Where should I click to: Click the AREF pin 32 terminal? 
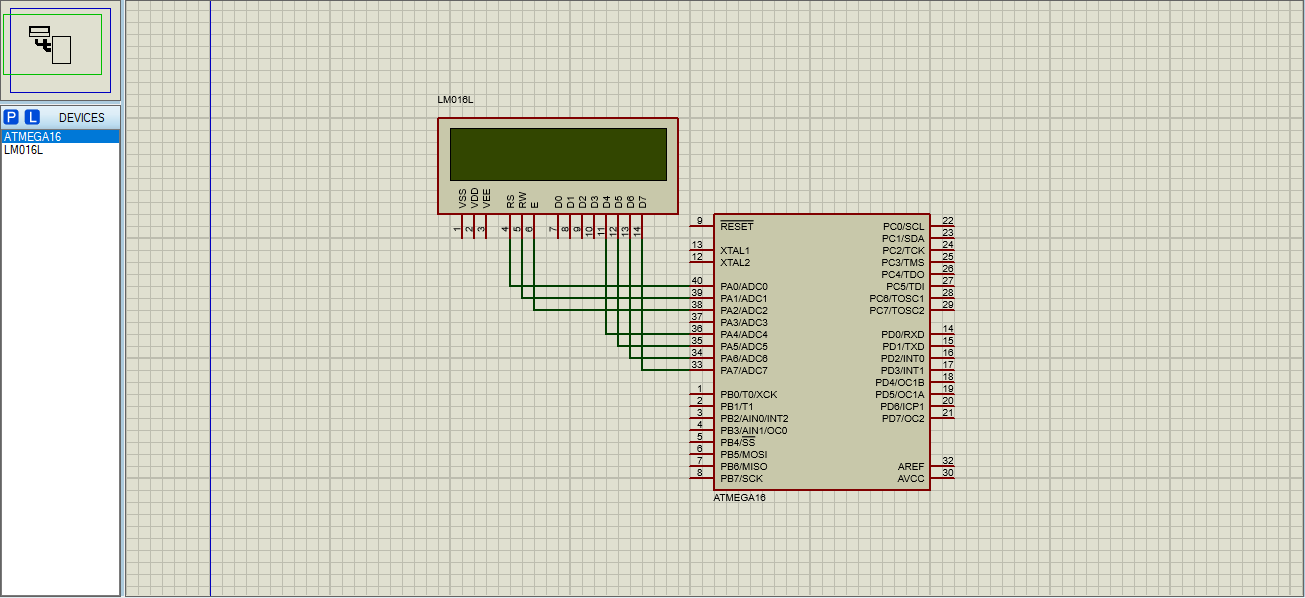[x=943, y=467]
